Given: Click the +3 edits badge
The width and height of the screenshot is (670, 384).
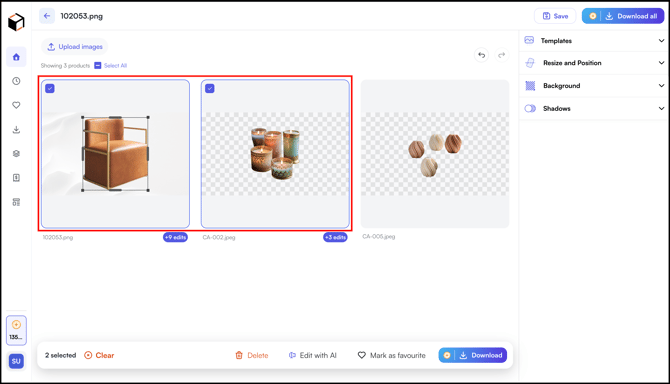Looking at the screenshot, I should (335, 237).
